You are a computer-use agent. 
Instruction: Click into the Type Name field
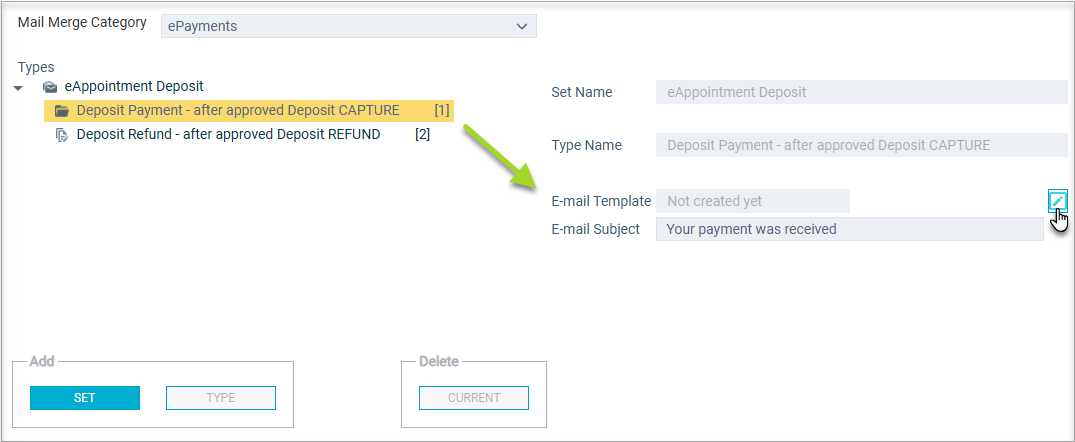coord(861,145)
